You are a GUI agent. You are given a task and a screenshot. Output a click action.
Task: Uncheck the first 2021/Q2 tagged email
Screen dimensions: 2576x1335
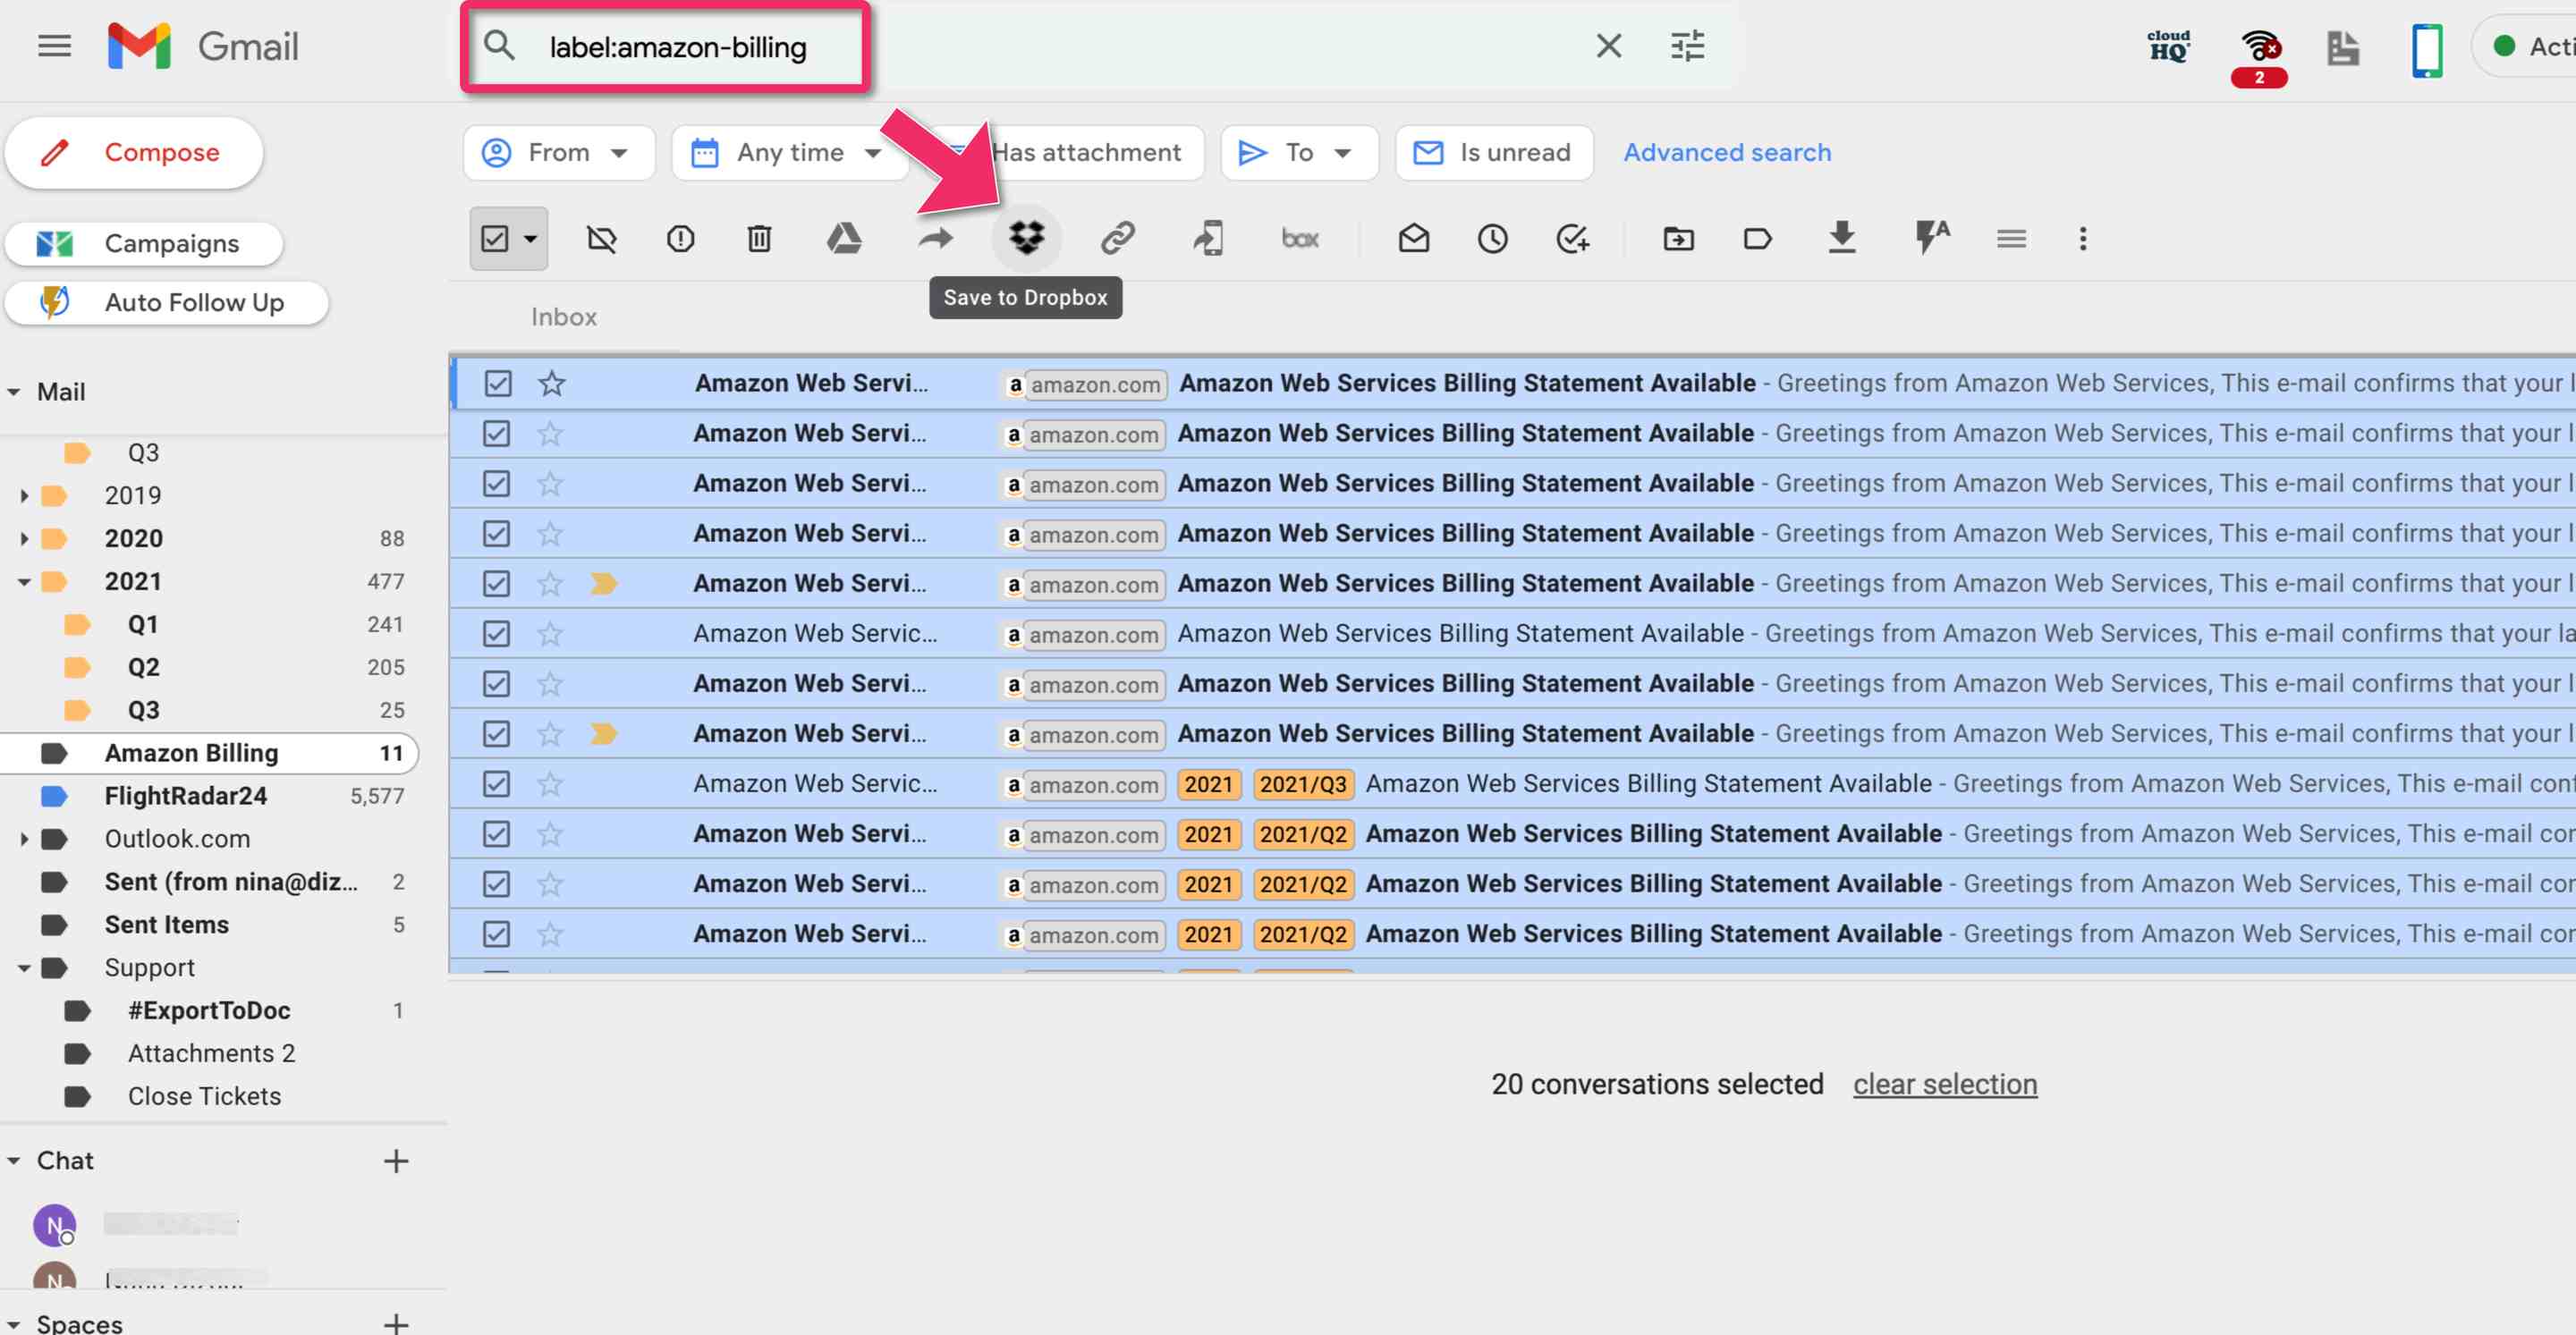pyautogui.click(x=497, y=833)
